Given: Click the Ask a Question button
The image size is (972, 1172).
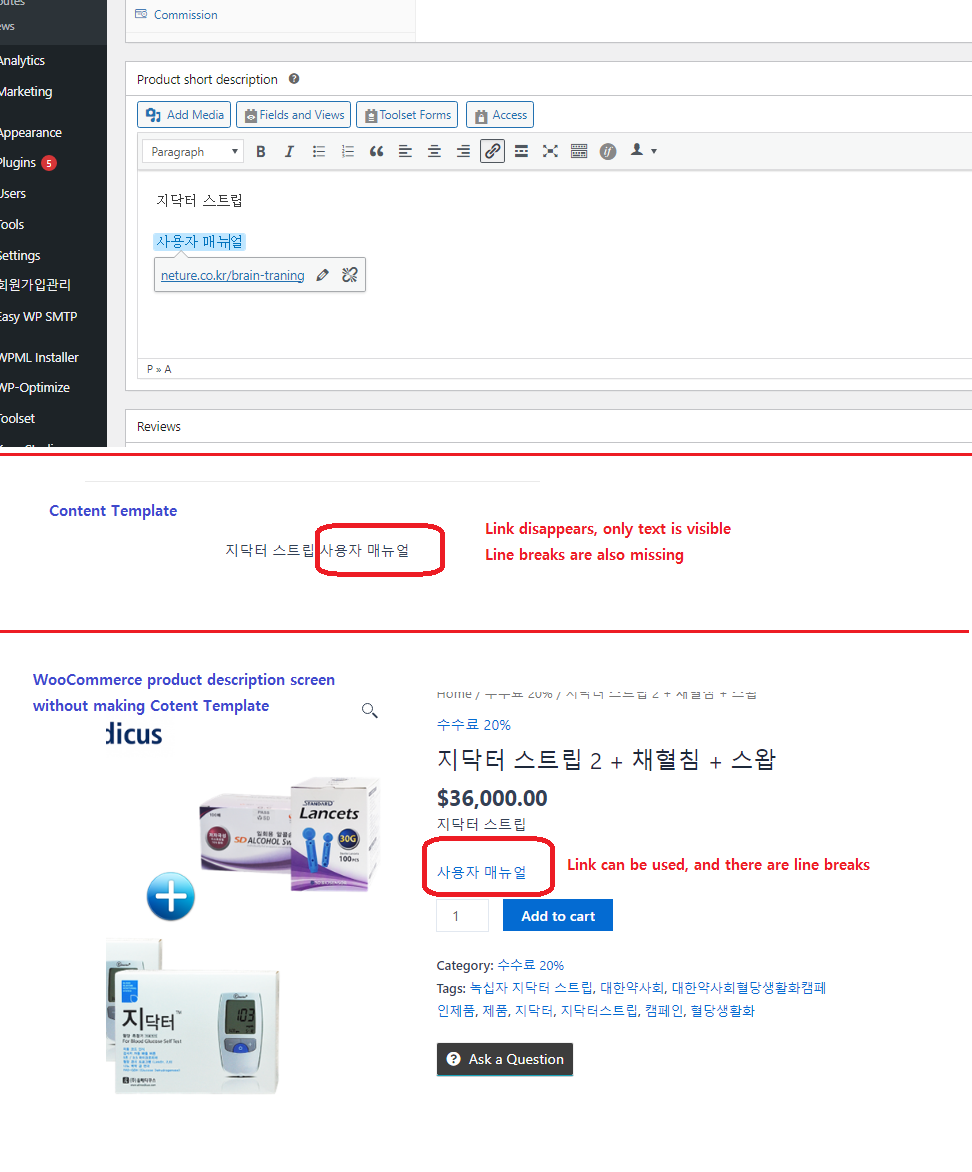Looking at the screenshot, I should click(x=505, y=1059).
